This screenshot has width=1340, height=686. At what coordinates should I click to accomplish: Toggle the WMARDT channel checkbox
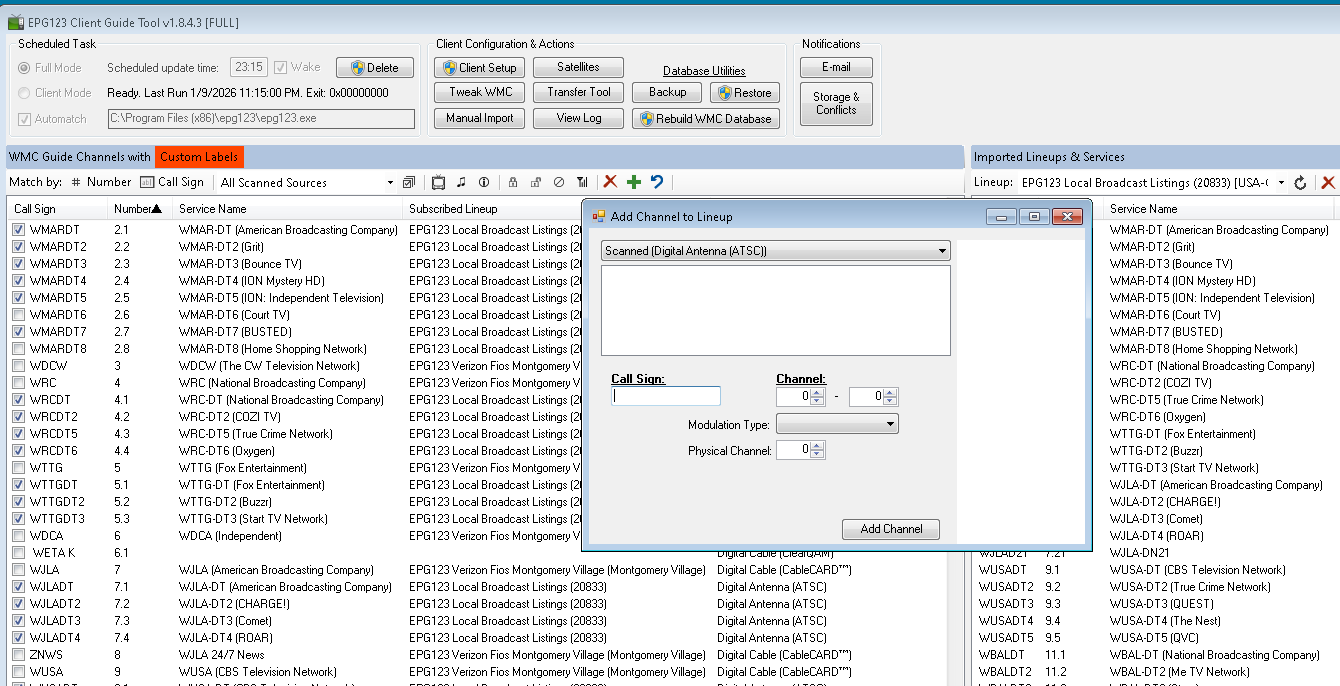click(19, 230)
